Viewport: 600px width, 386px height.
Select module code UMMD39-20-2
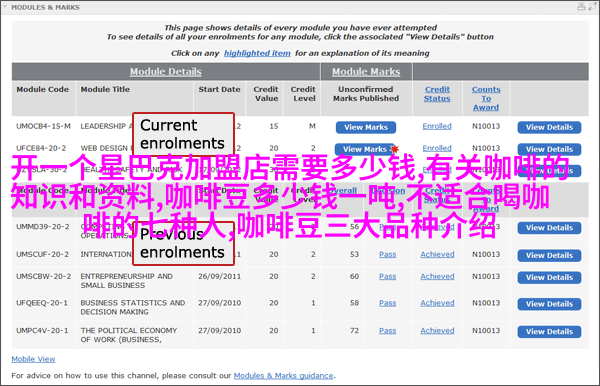pos(43,227)
